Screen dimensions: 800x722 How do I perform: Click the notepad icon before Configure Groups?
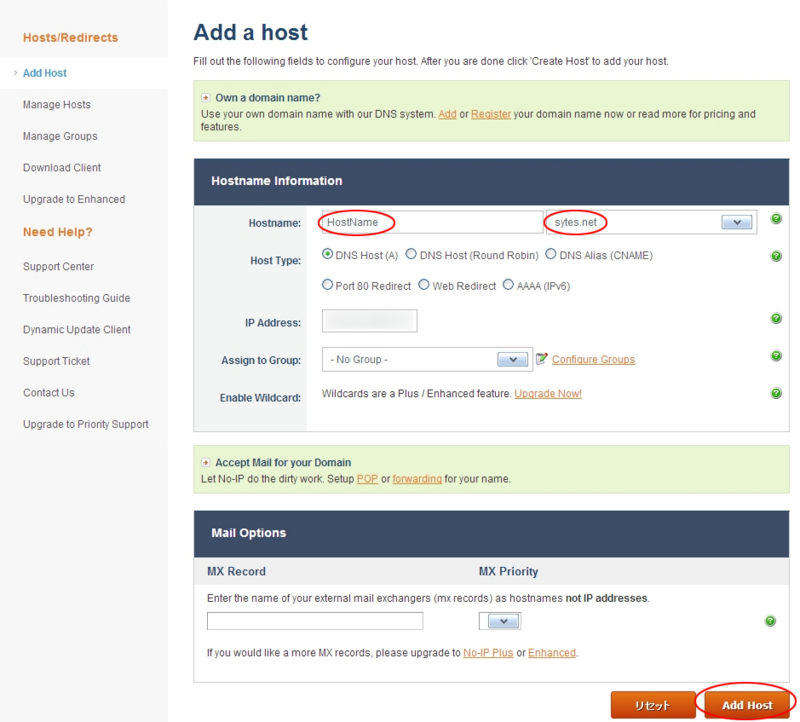point(542,359)
